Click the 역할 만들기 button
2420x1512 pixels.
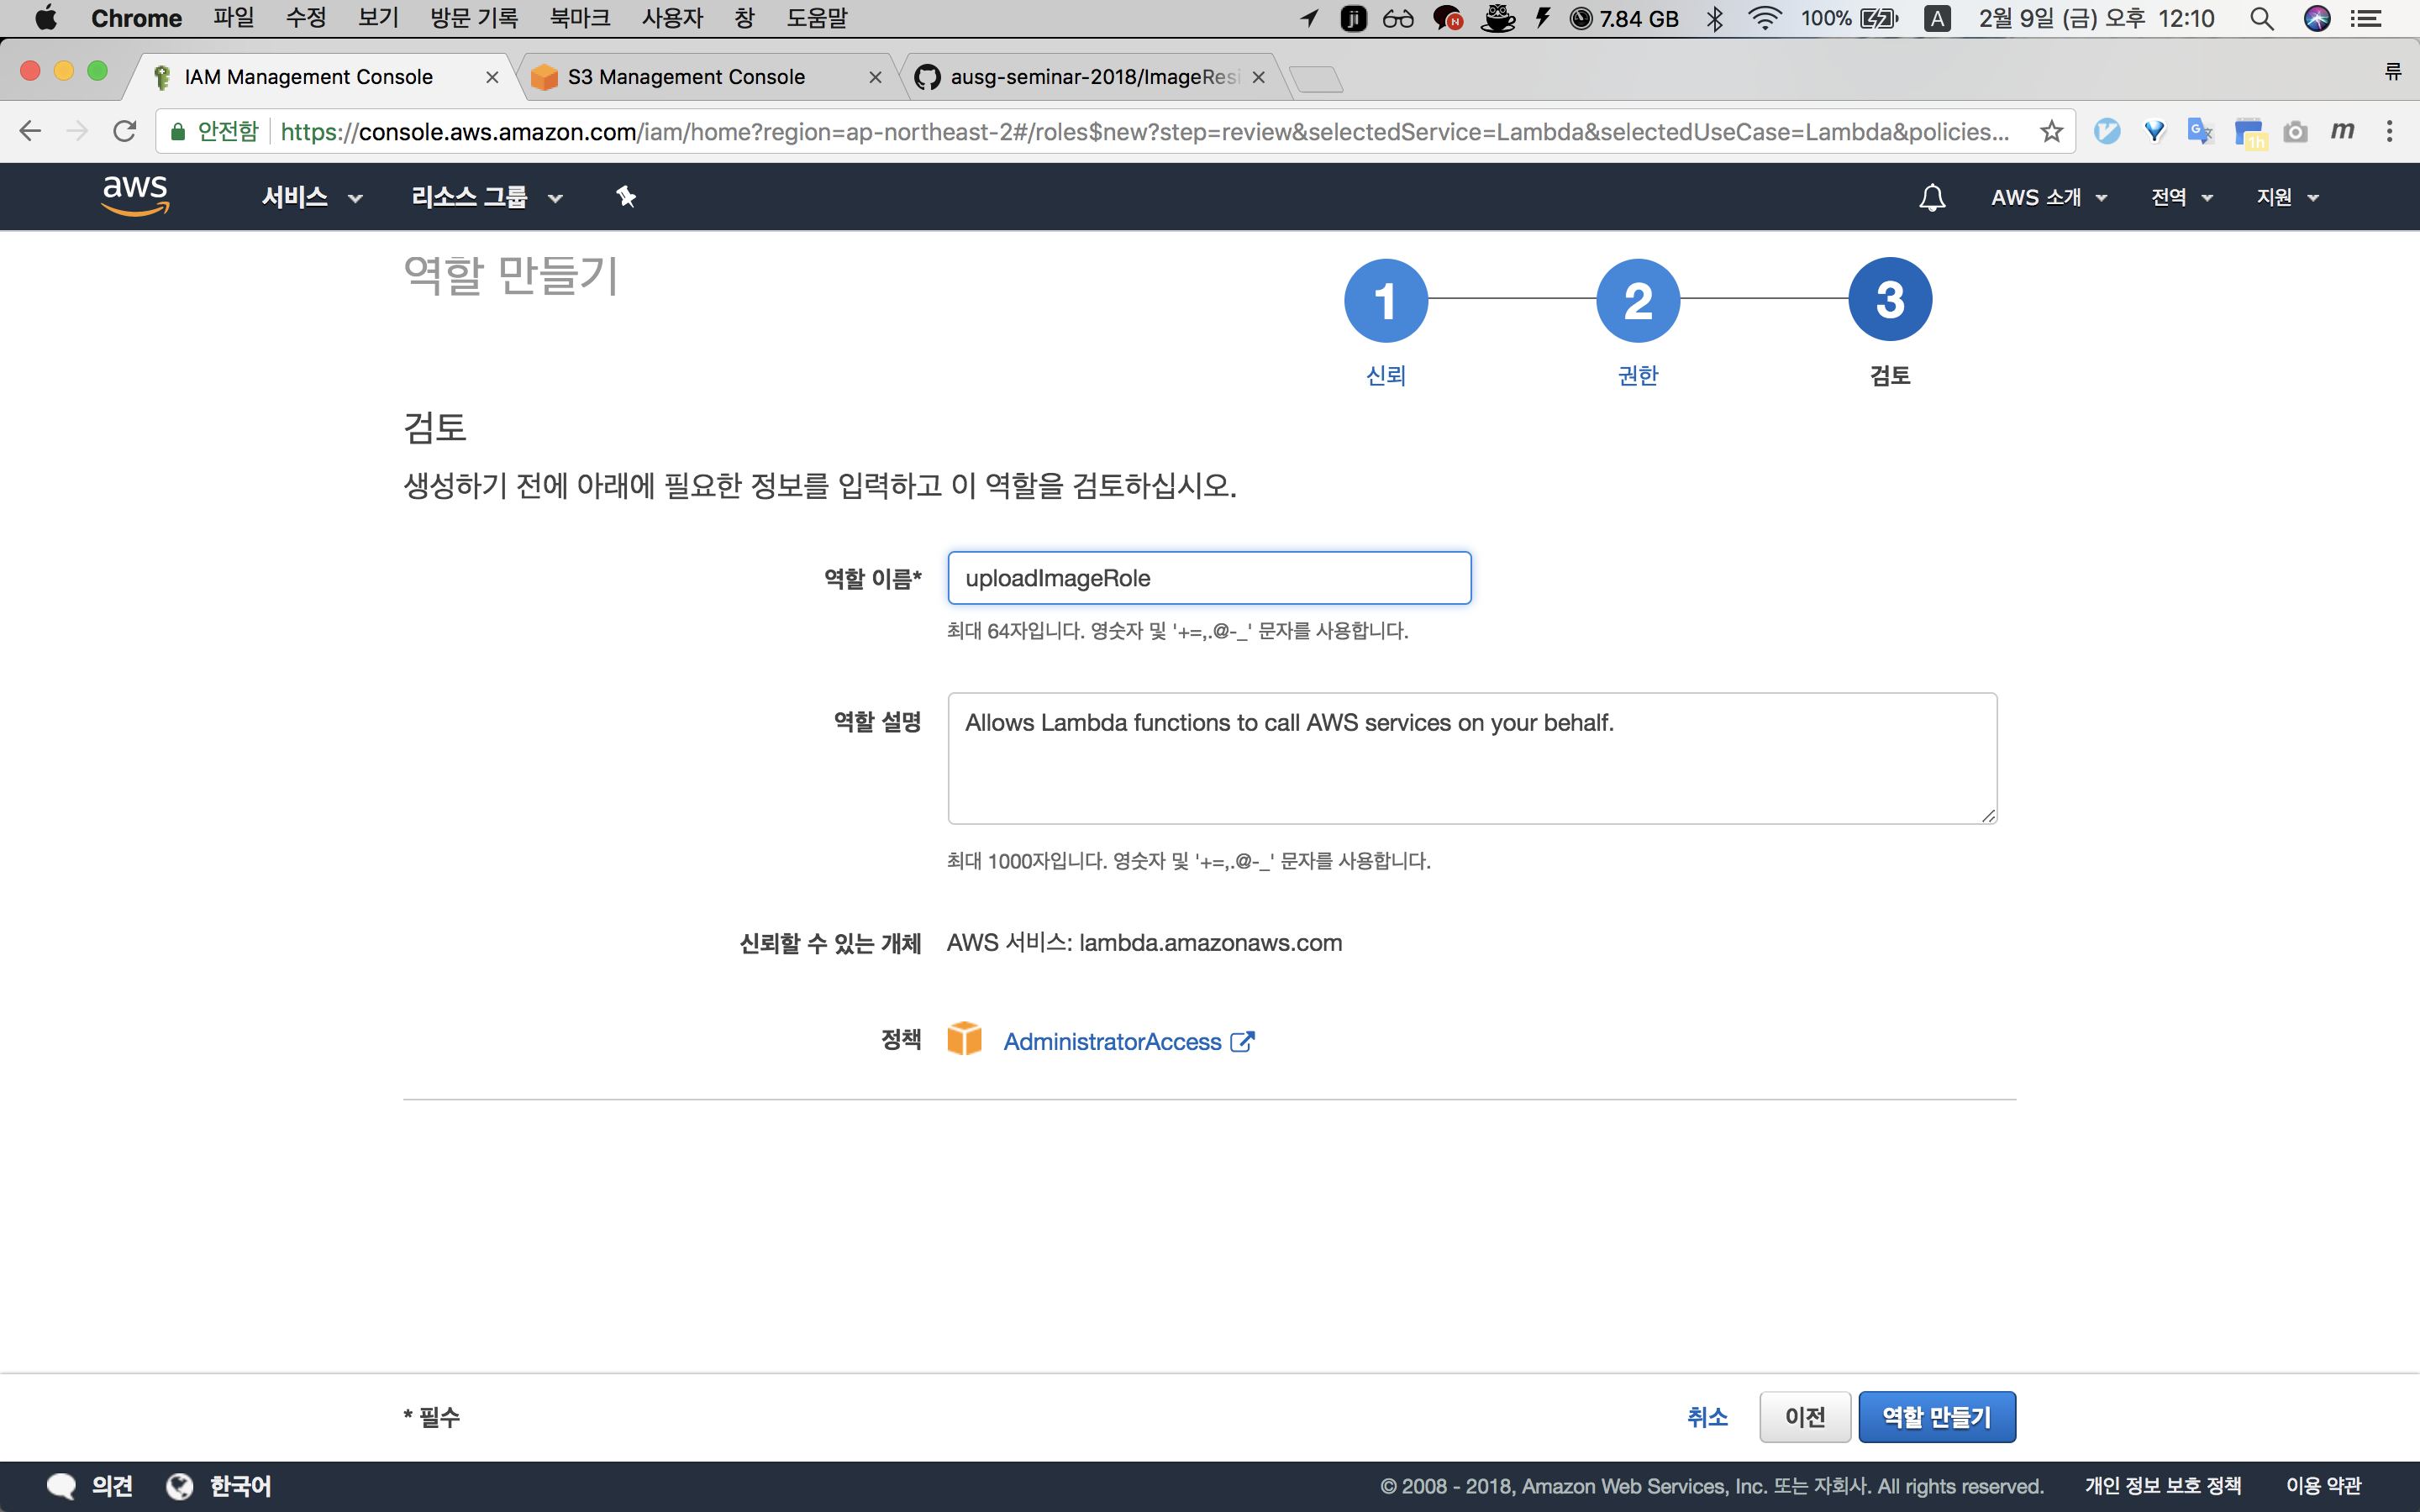pyautogui.click(x=1936, y=1416)
